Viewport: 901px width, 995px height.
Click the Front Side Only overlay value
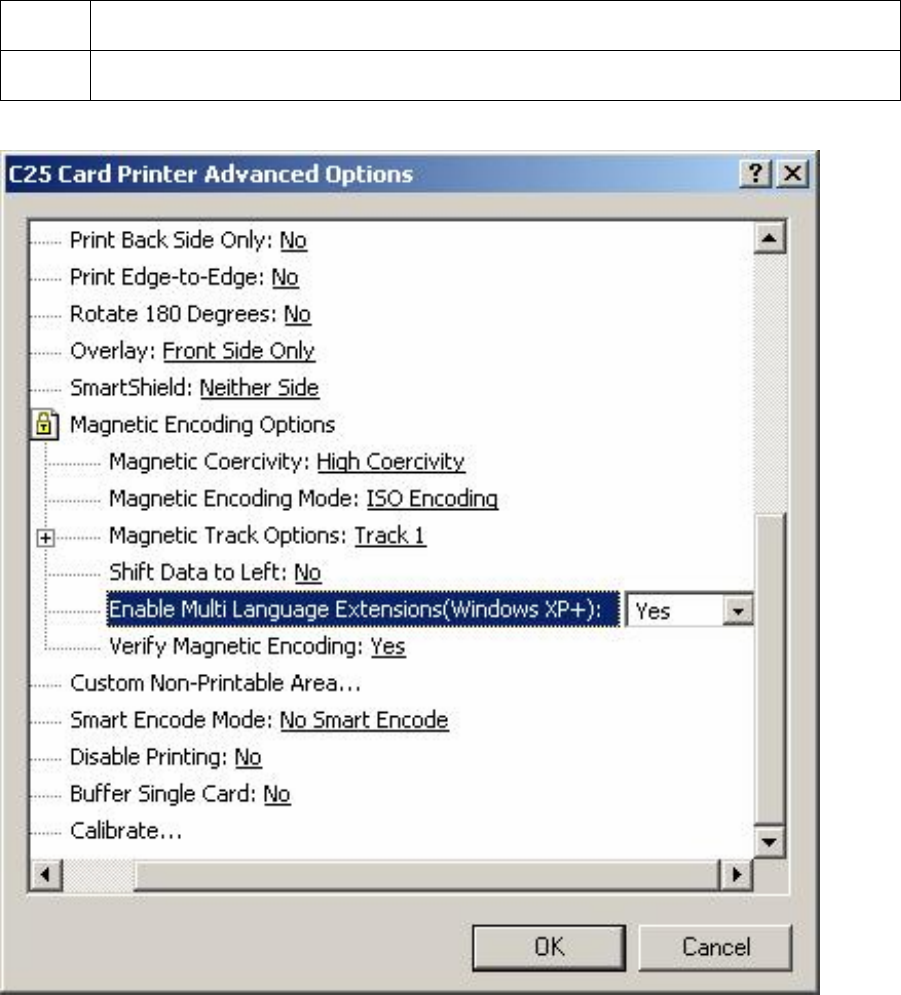(x=239, y=351)
